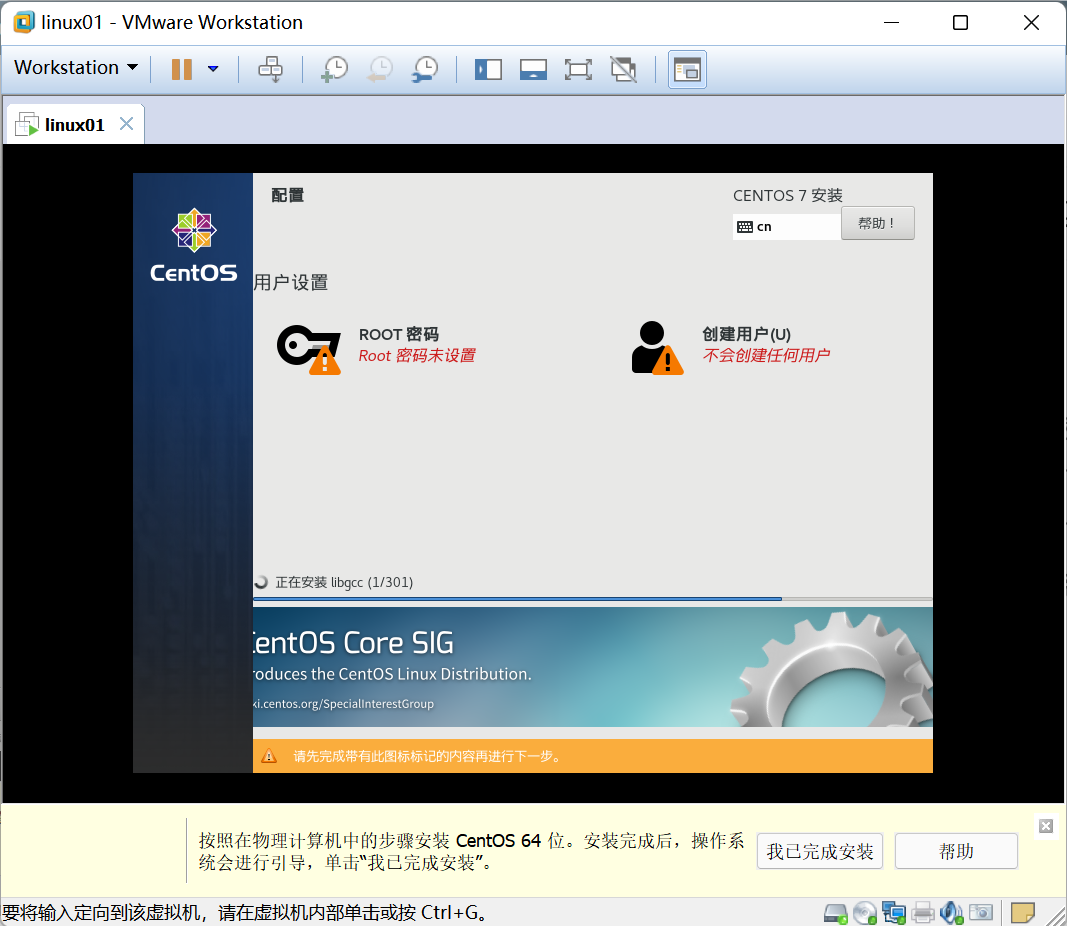Click the CD/DVD drive status icon
The image size is (1067, 926).
point(865,912)
